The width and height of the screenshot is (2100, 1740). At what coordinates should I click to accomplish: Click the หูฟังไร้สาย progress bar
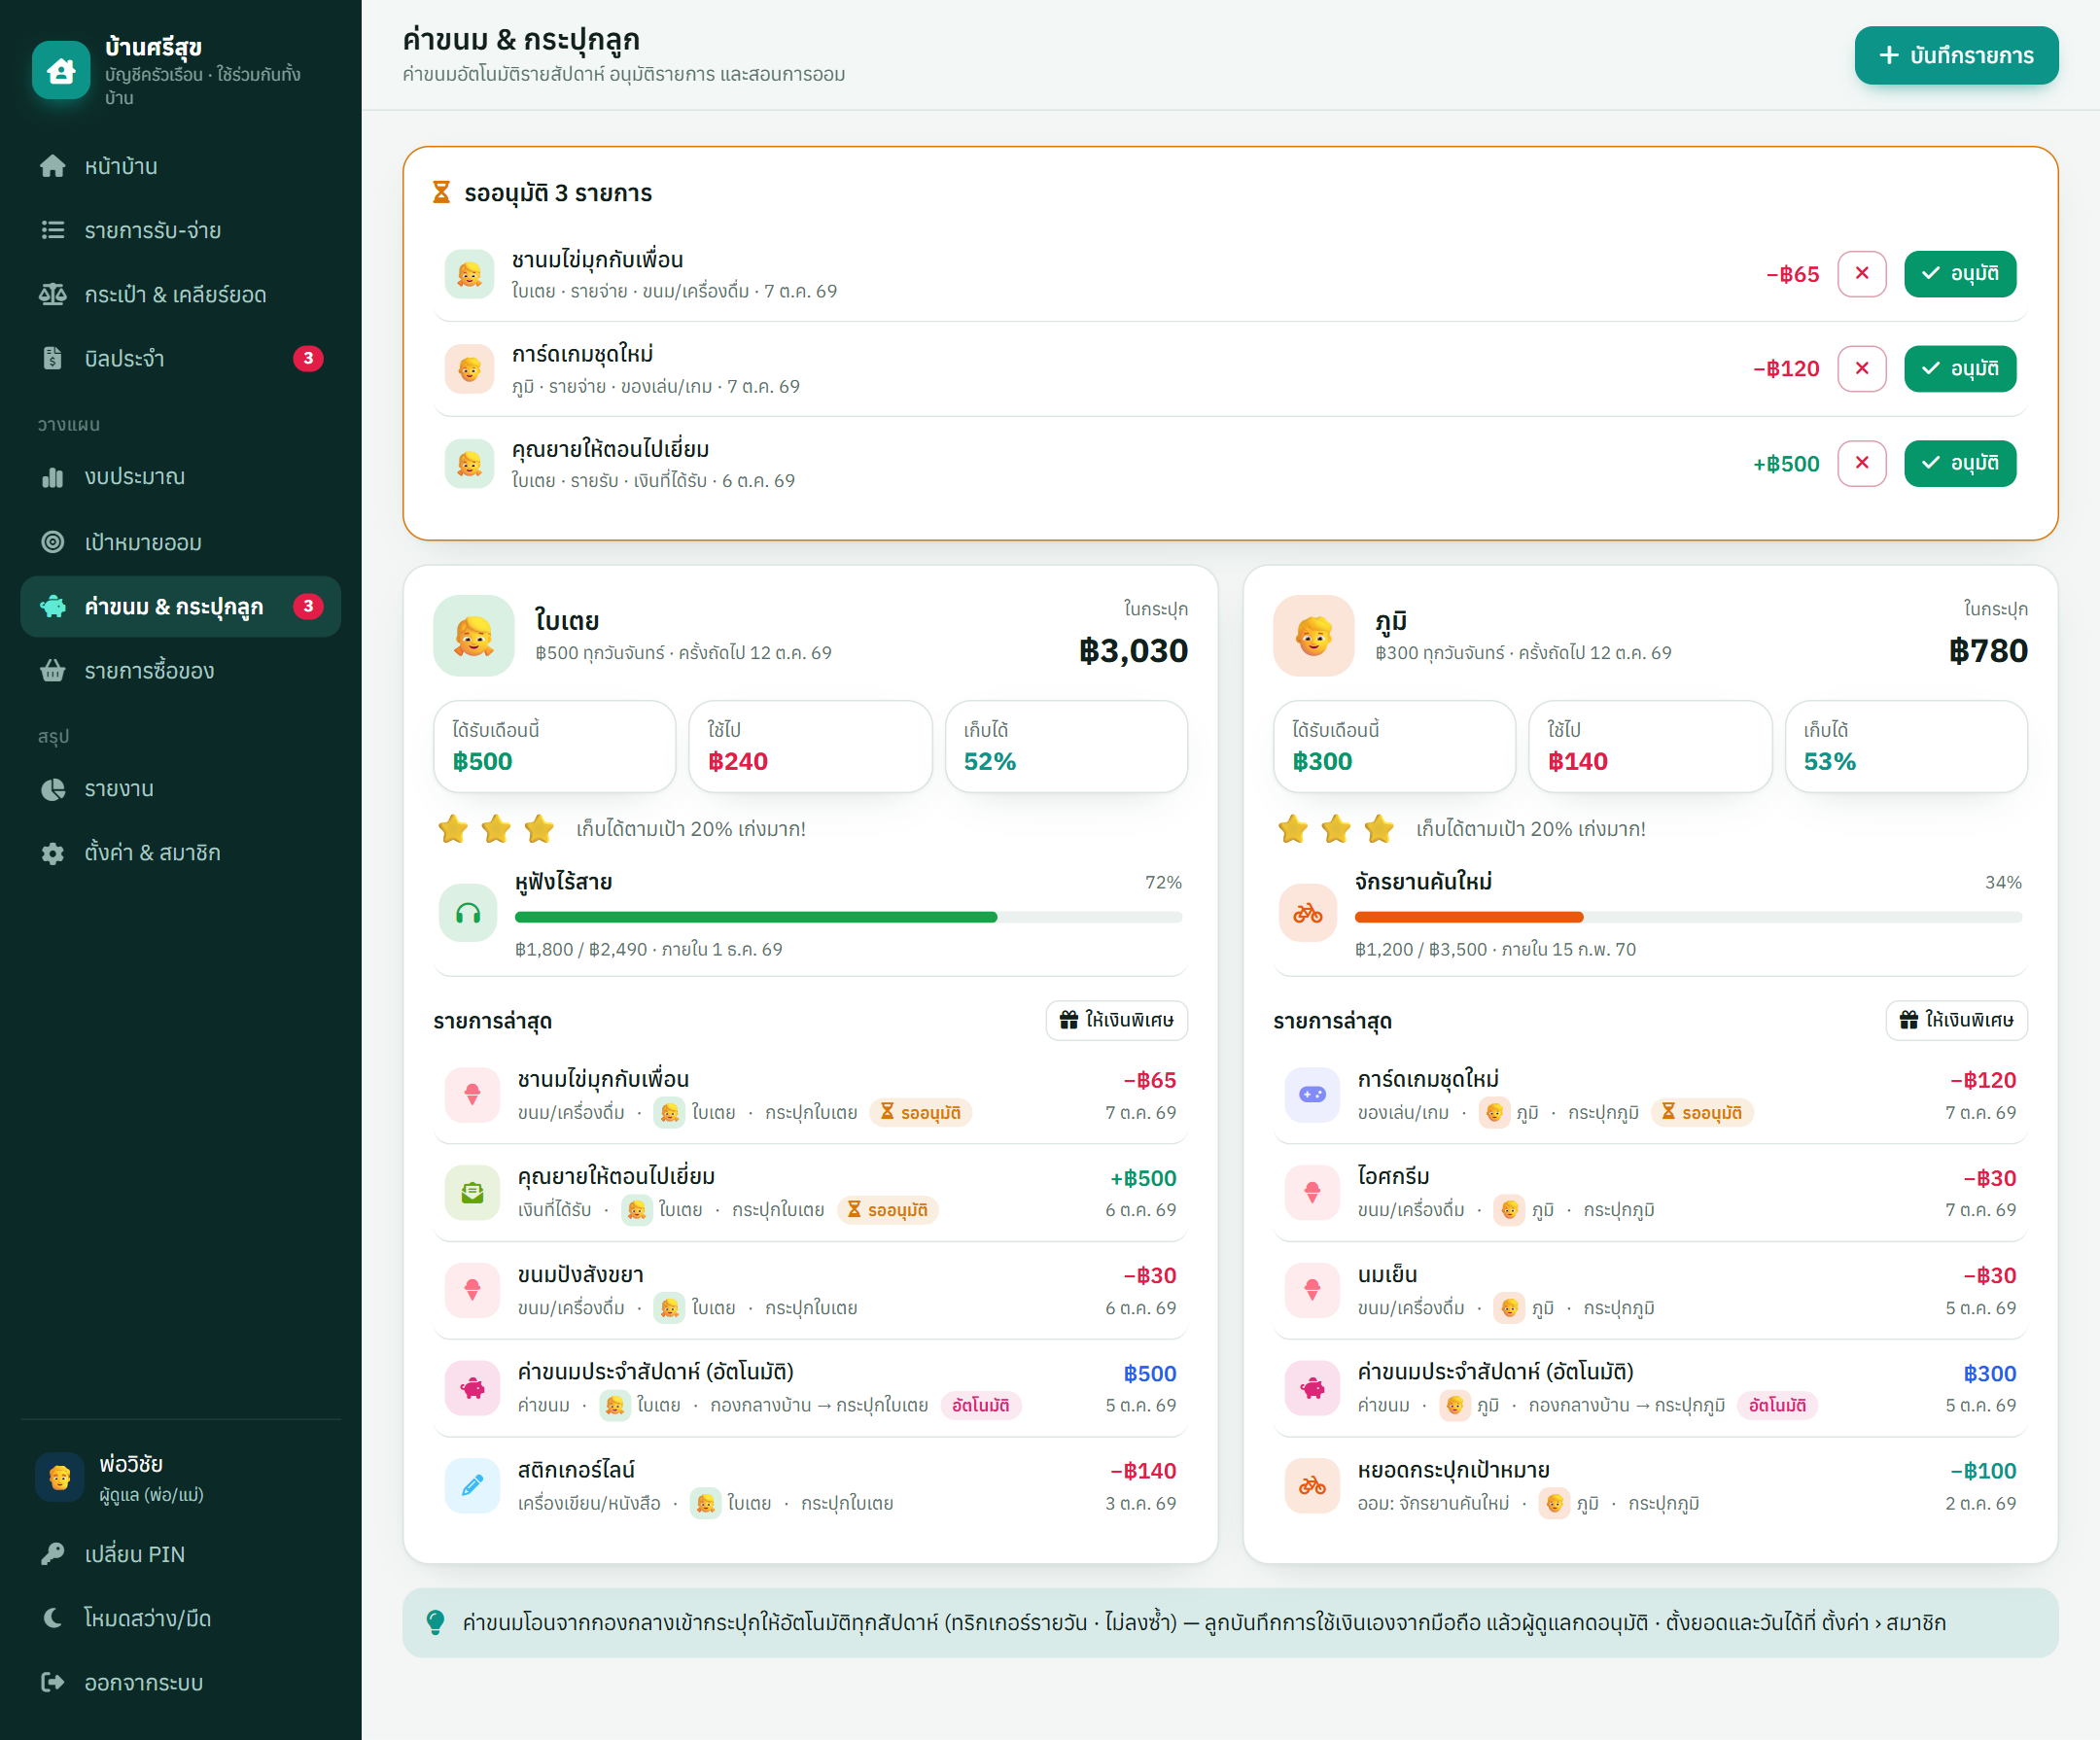[848, 917]
